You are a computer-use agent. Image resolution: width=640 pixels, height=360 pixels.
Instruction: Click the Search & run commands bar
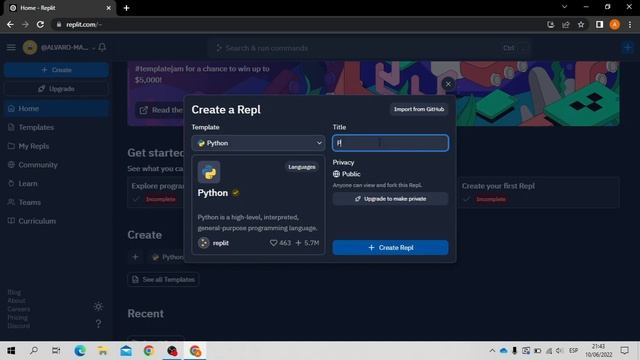(x=369, y=48)
